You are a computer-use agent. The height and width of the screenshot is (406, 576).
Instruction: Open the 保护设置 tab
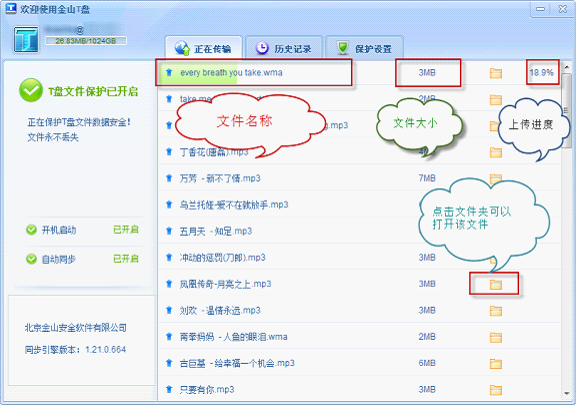coord(364,48)
